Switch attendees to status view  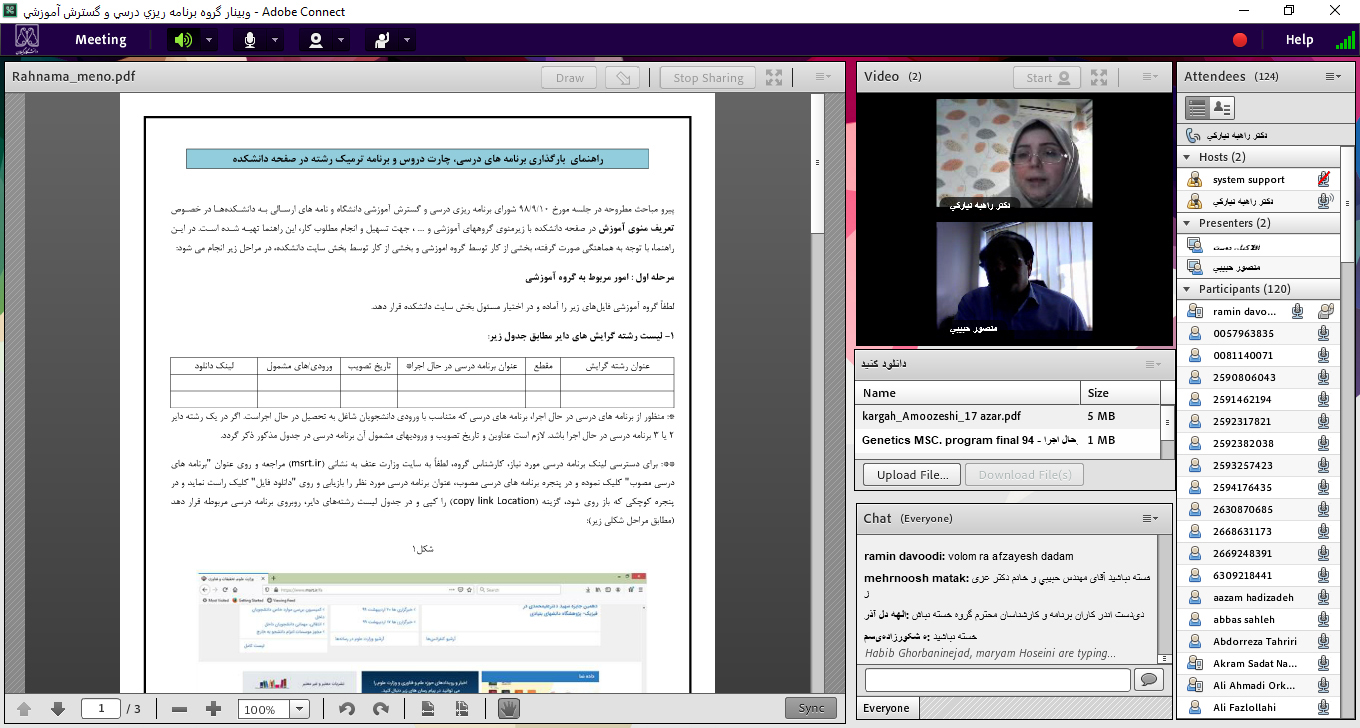(1222, 108)
